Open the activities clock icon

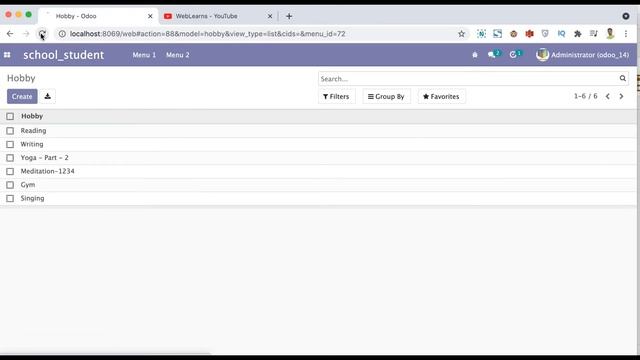pyautogui.click(x=514, y=55)
